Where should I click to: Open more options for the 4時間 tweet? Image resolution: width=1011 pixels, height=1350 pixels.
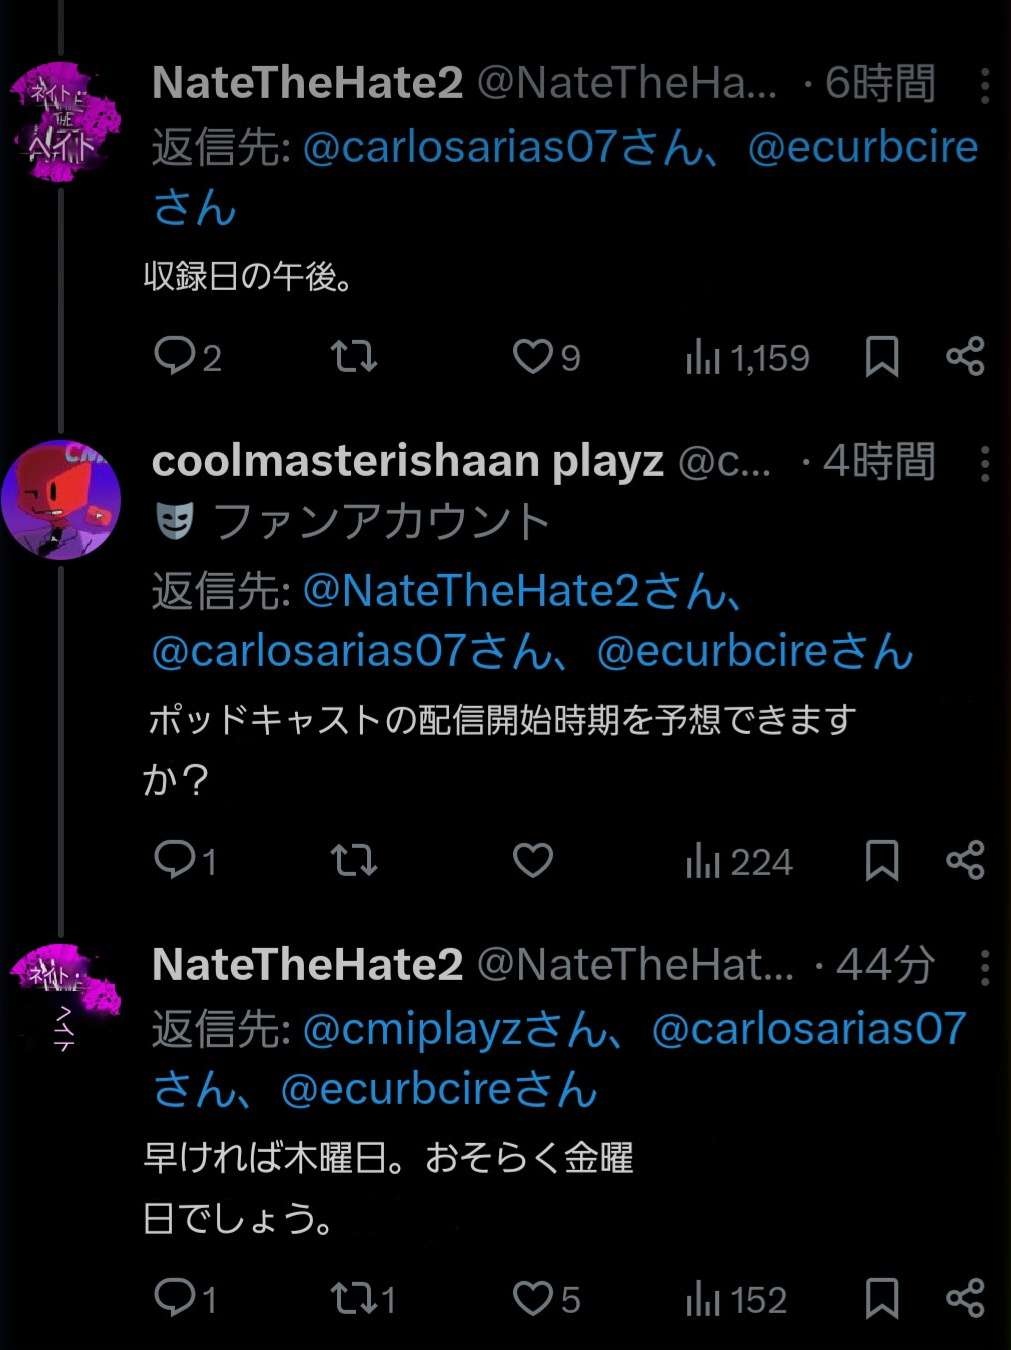[985, 463]
